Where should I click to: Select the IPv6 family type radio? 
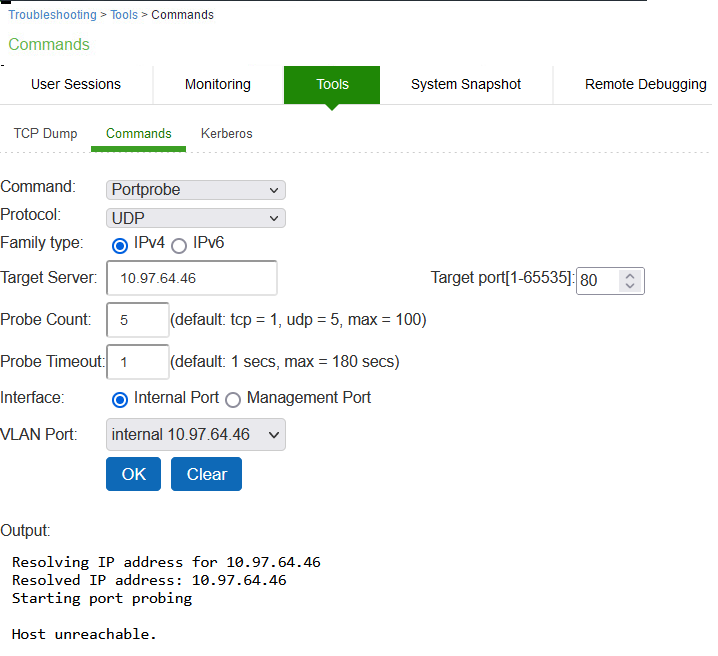(x=179, y=246)
